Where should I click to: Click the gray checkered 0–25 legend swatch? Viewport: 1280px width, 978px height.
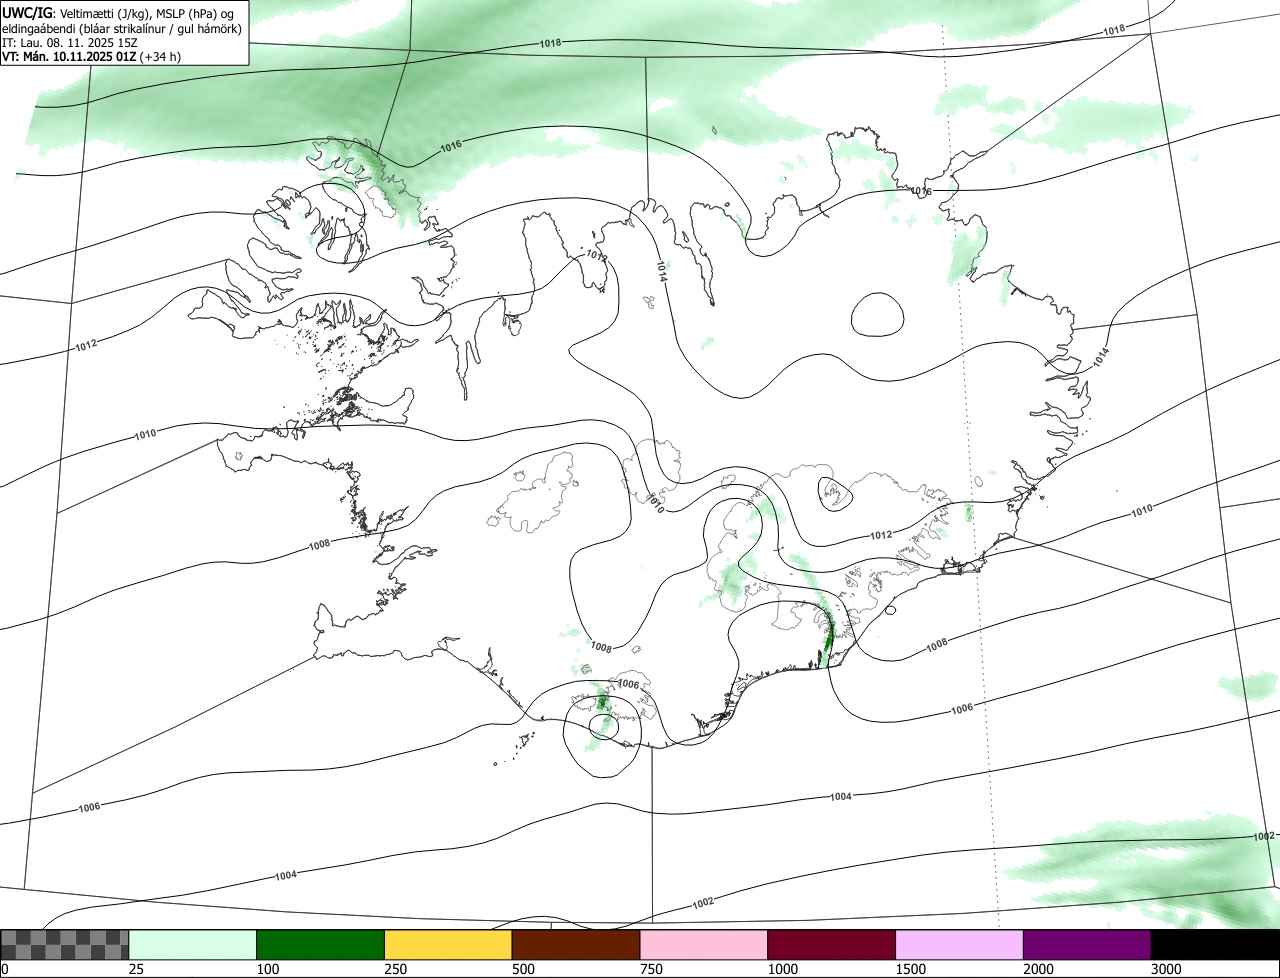tap(65, 945)
